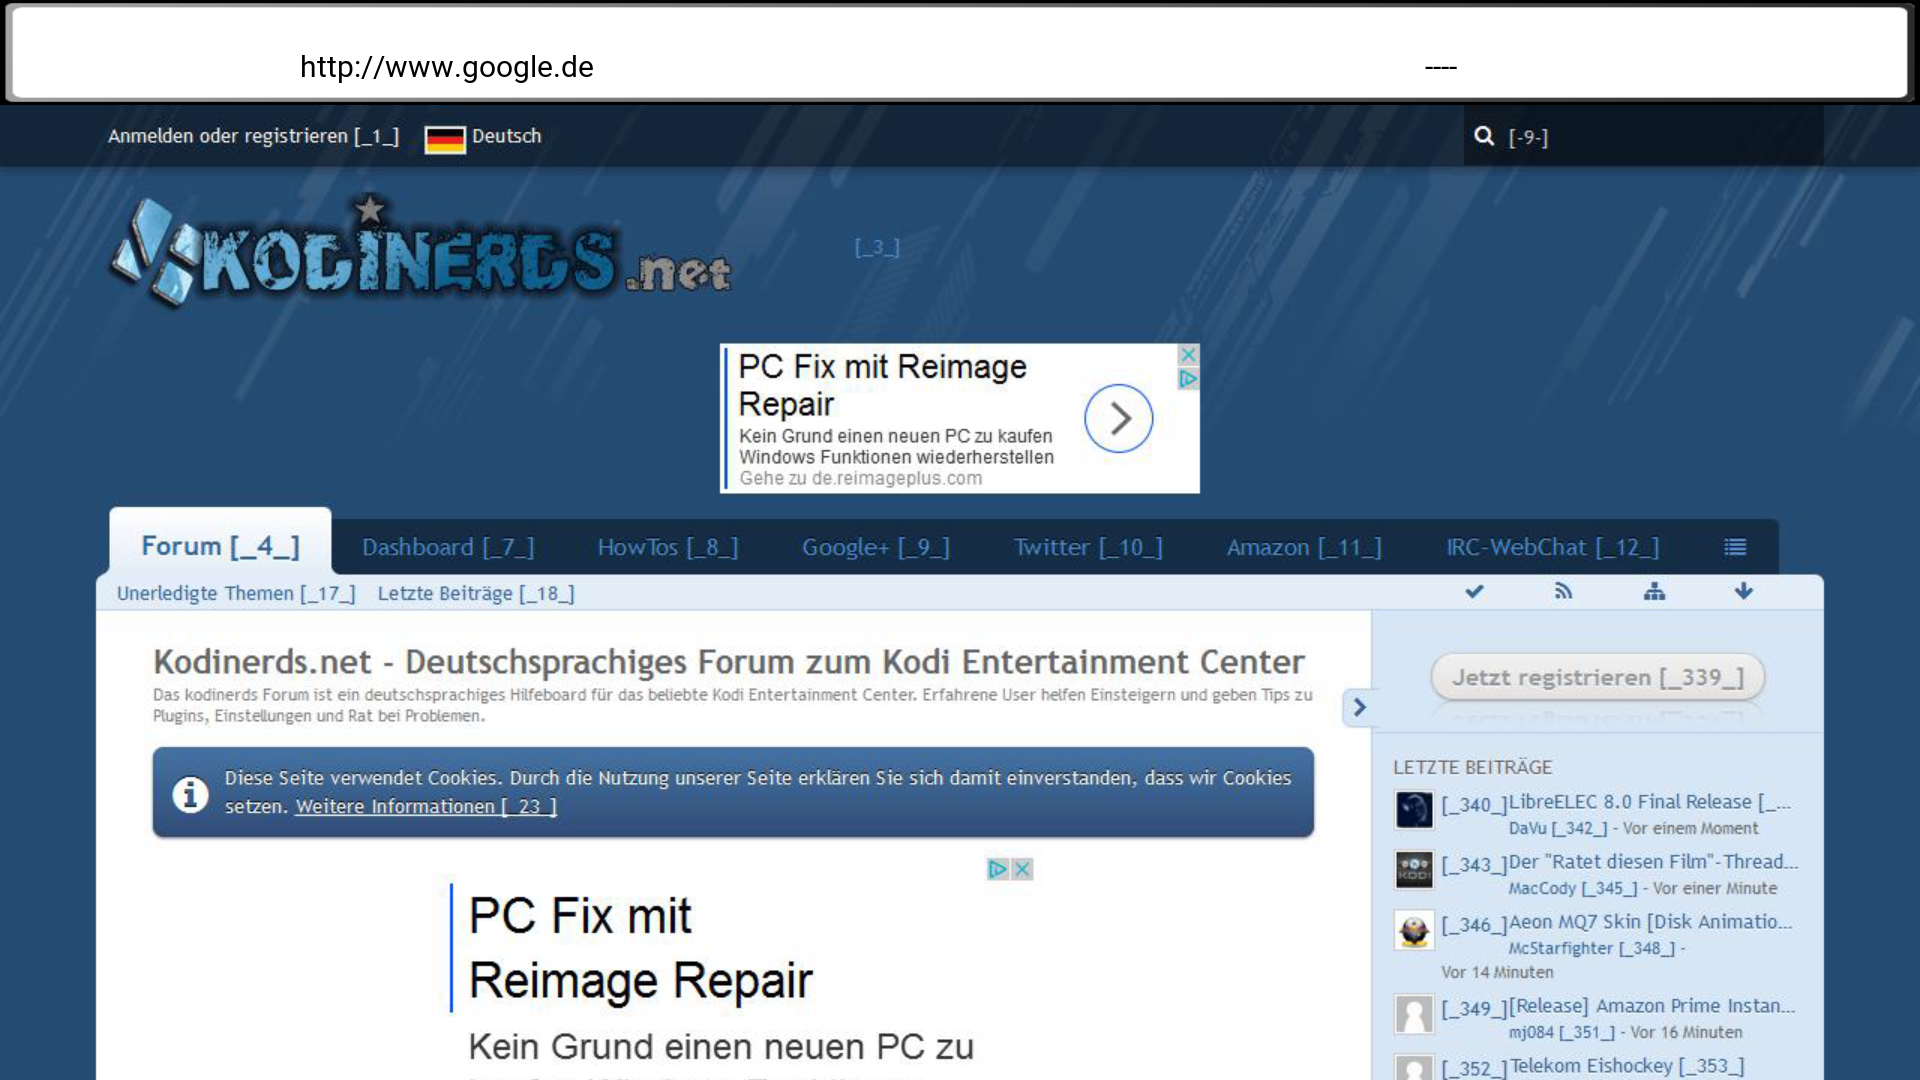The width and height of the screenshot is (1920, 1080).
Task: Open Unerledigte Themen link
Action: (x=236, y=593)
